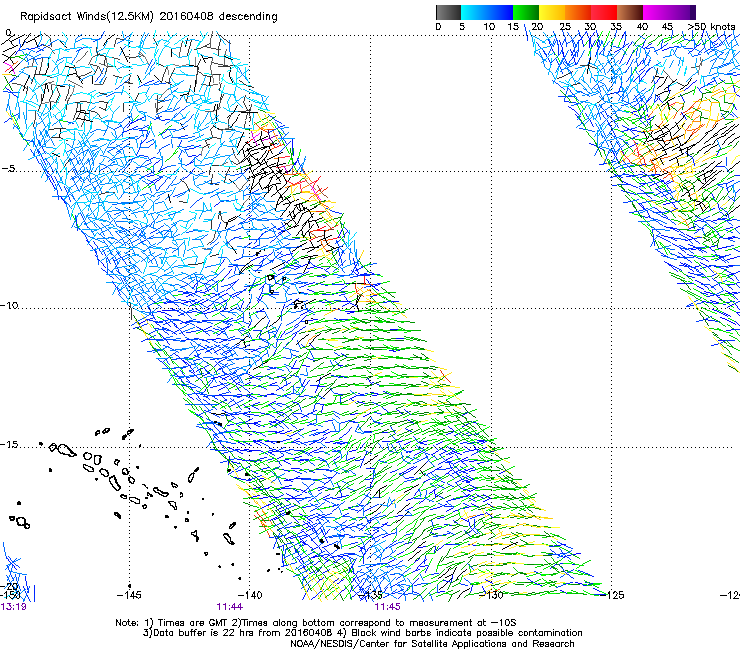Click the '-5' latitude axis label

pyautogui.click(x=8, y=169)
